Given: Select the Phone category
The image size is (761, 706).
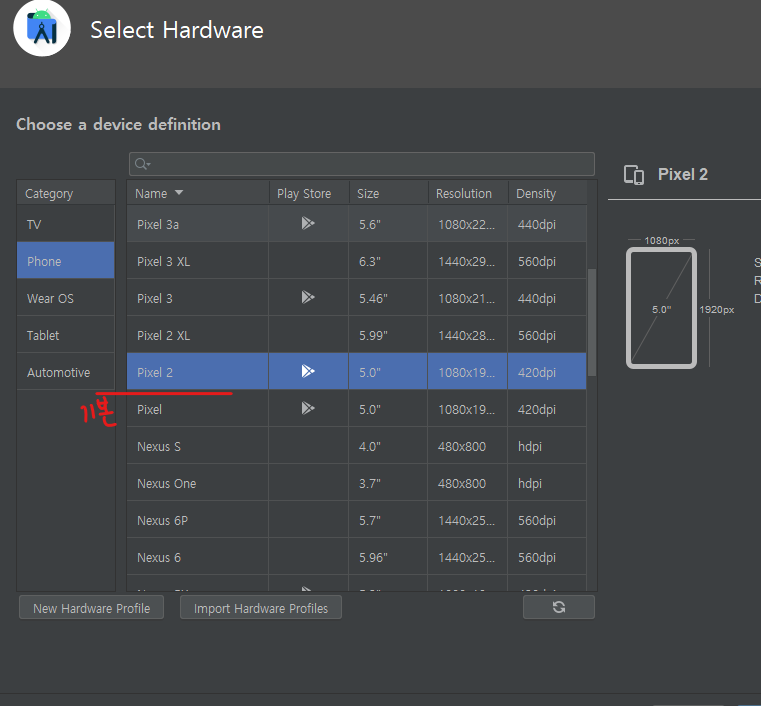Looking at the screenshot, I should [x=66, y=261].
